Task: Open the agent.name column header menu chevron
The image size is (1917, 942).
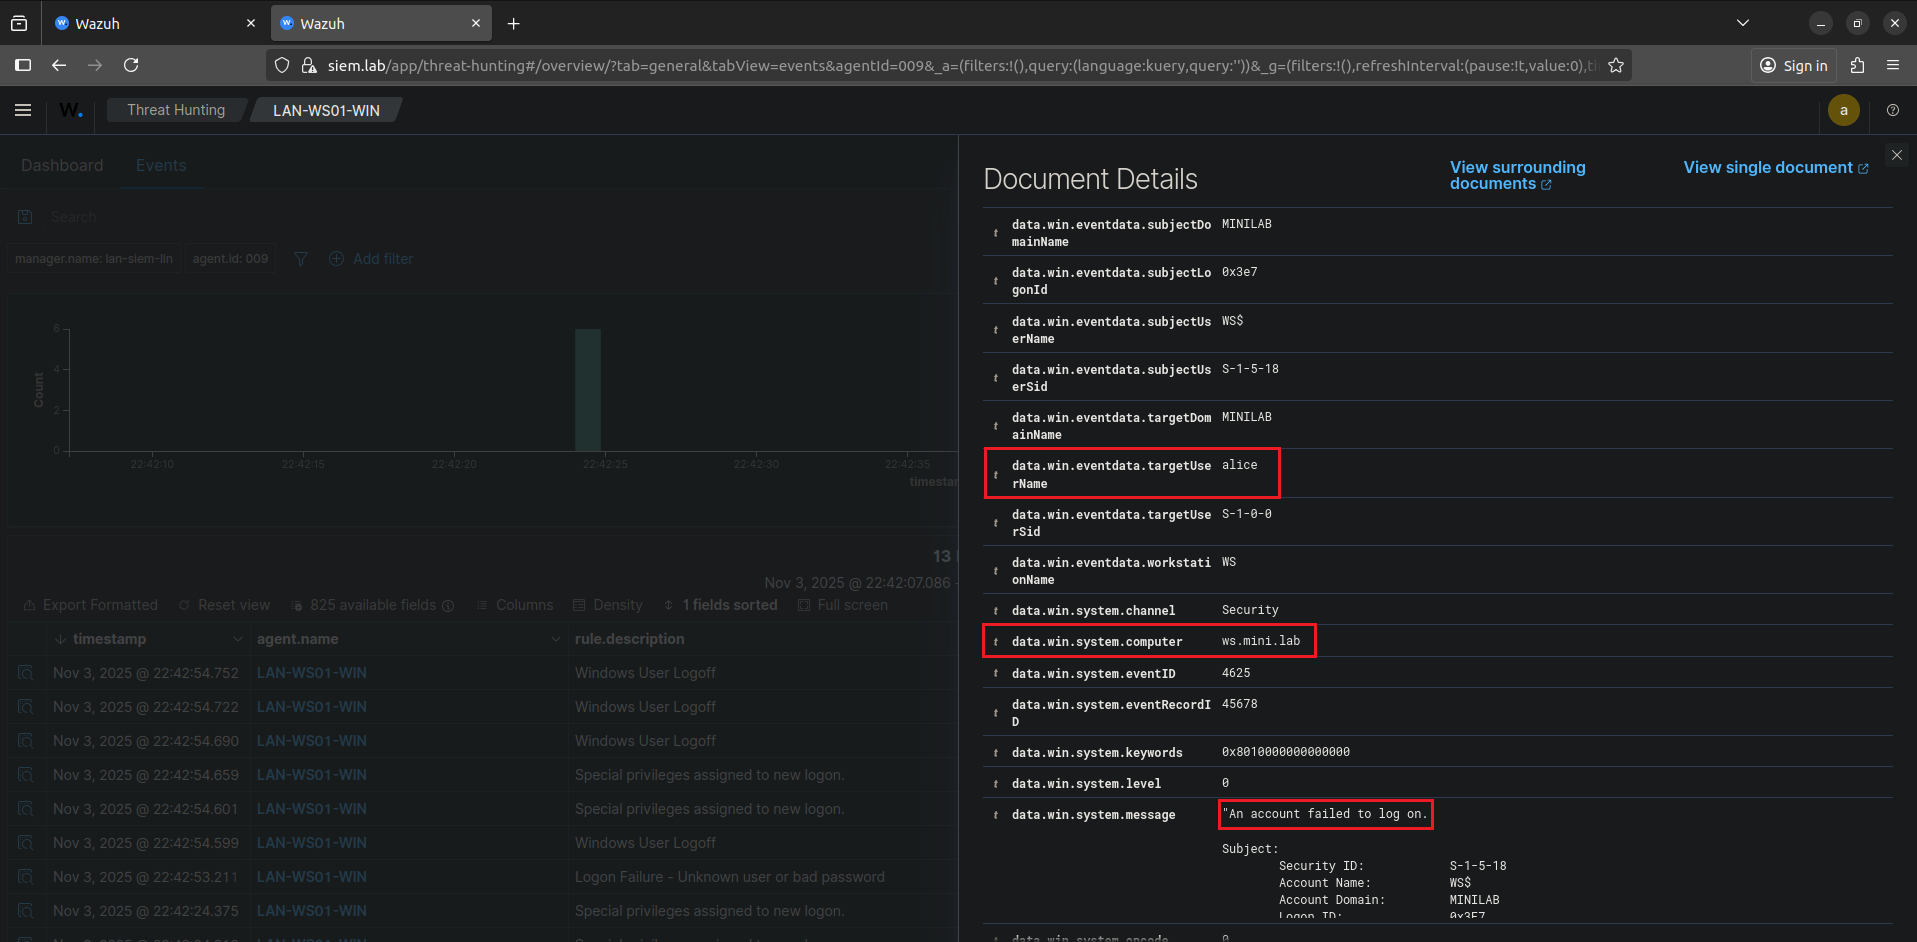Action: (x=555, y=639)
